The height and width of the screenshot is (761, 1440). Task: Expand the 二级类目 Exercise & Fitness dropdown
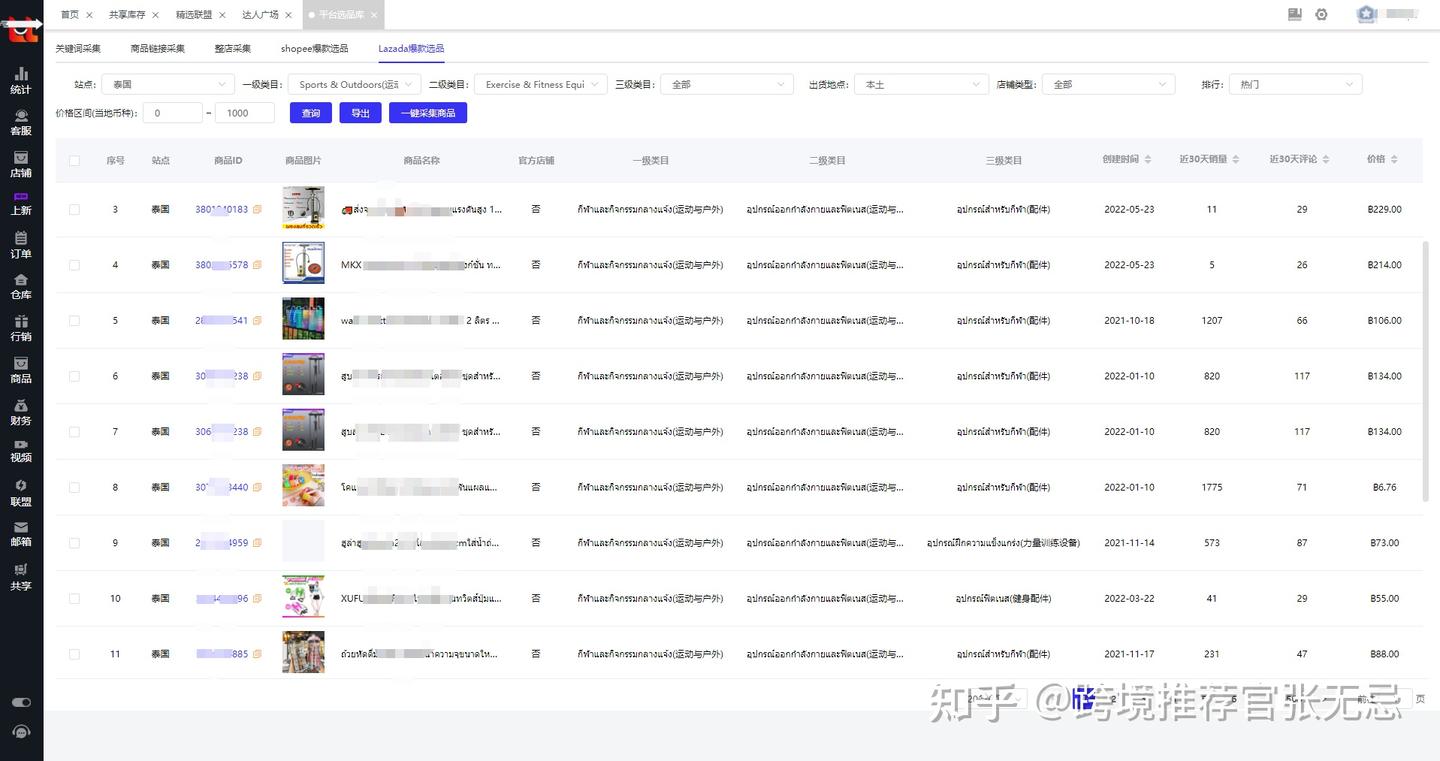click(x=540, y=84)
